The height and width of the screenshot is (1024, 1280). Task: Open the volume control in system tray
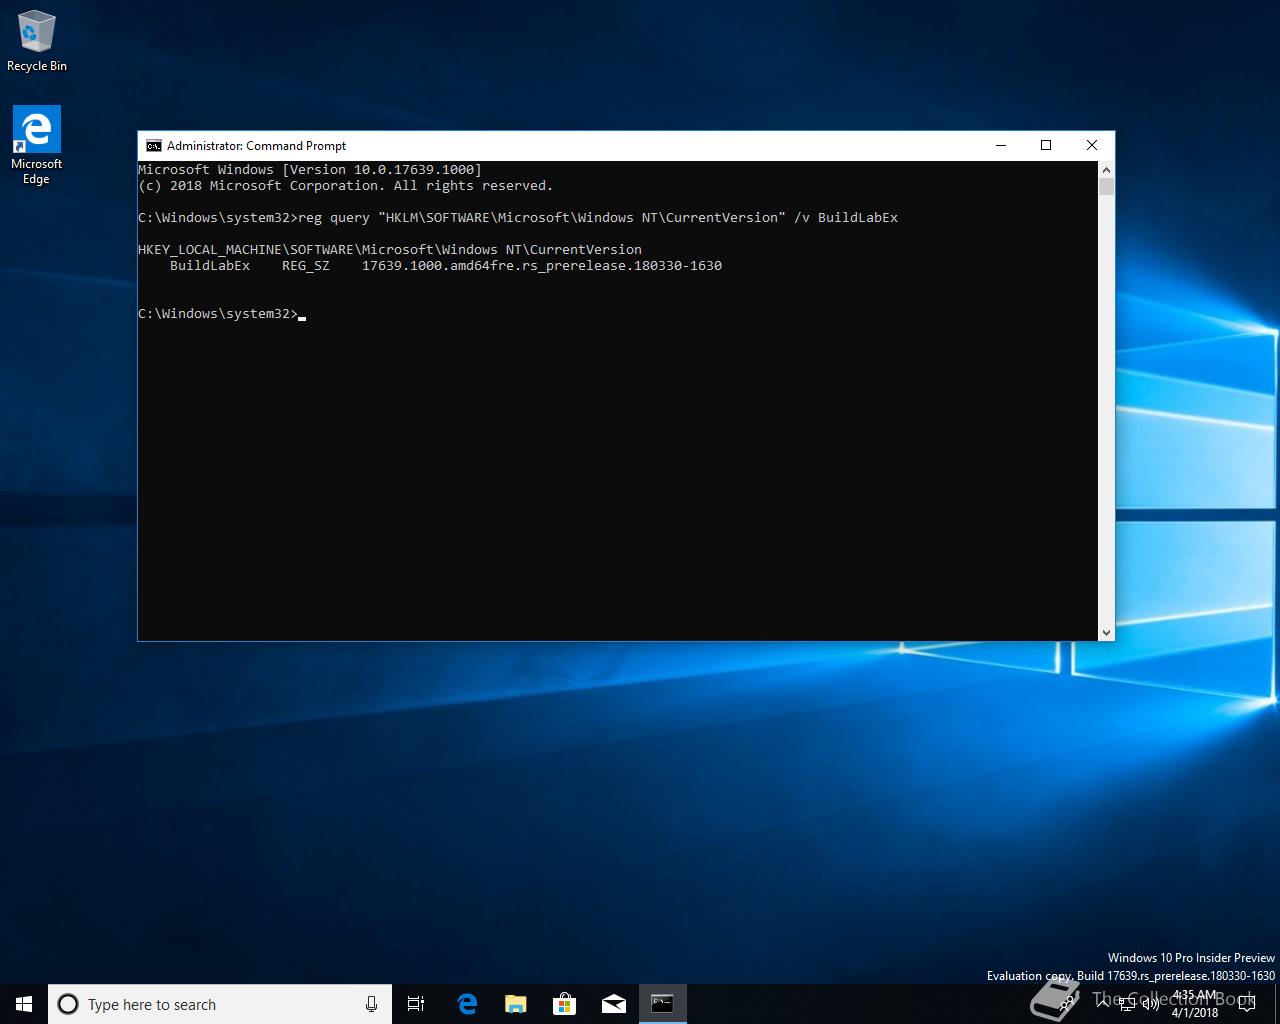(x=1150, y=1004)
